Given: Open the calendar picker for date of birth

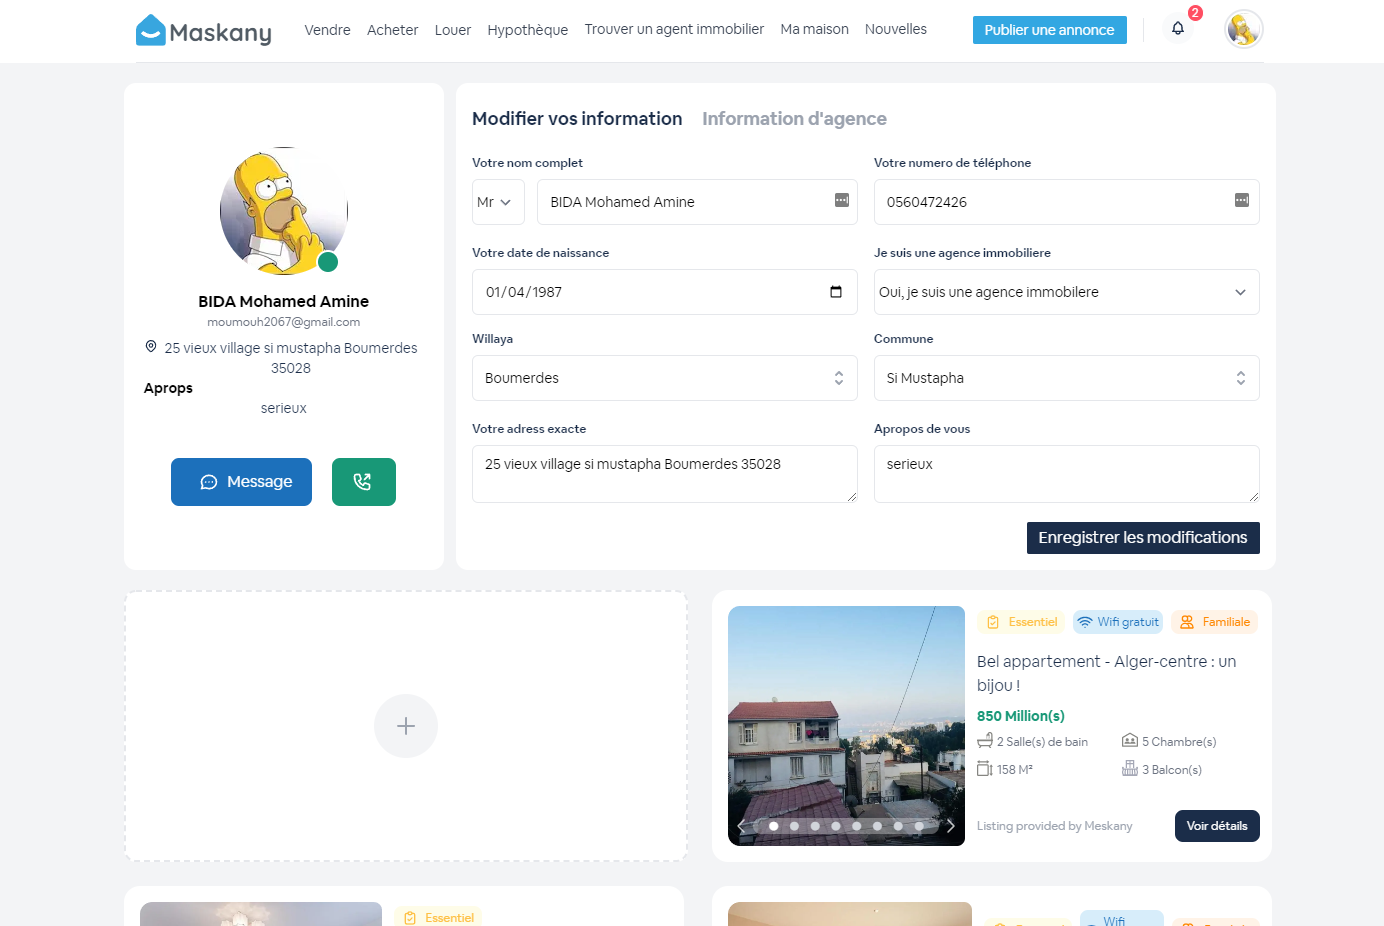Looking at the screenshot, I should (x=836, y=292).
